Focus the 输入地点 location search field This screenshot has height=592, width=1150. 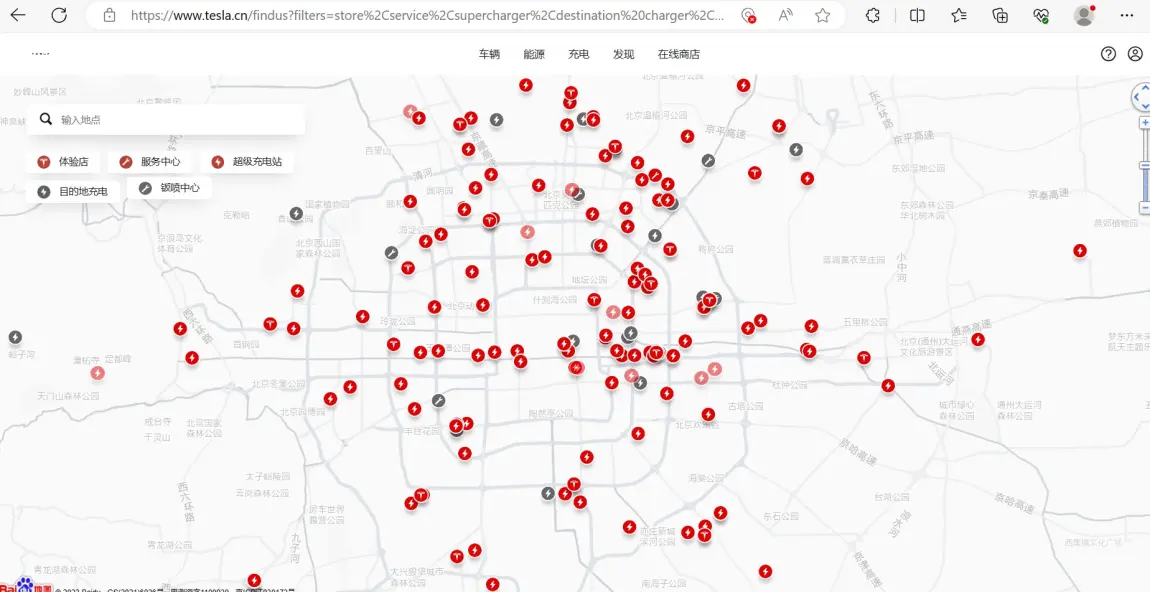166,120
